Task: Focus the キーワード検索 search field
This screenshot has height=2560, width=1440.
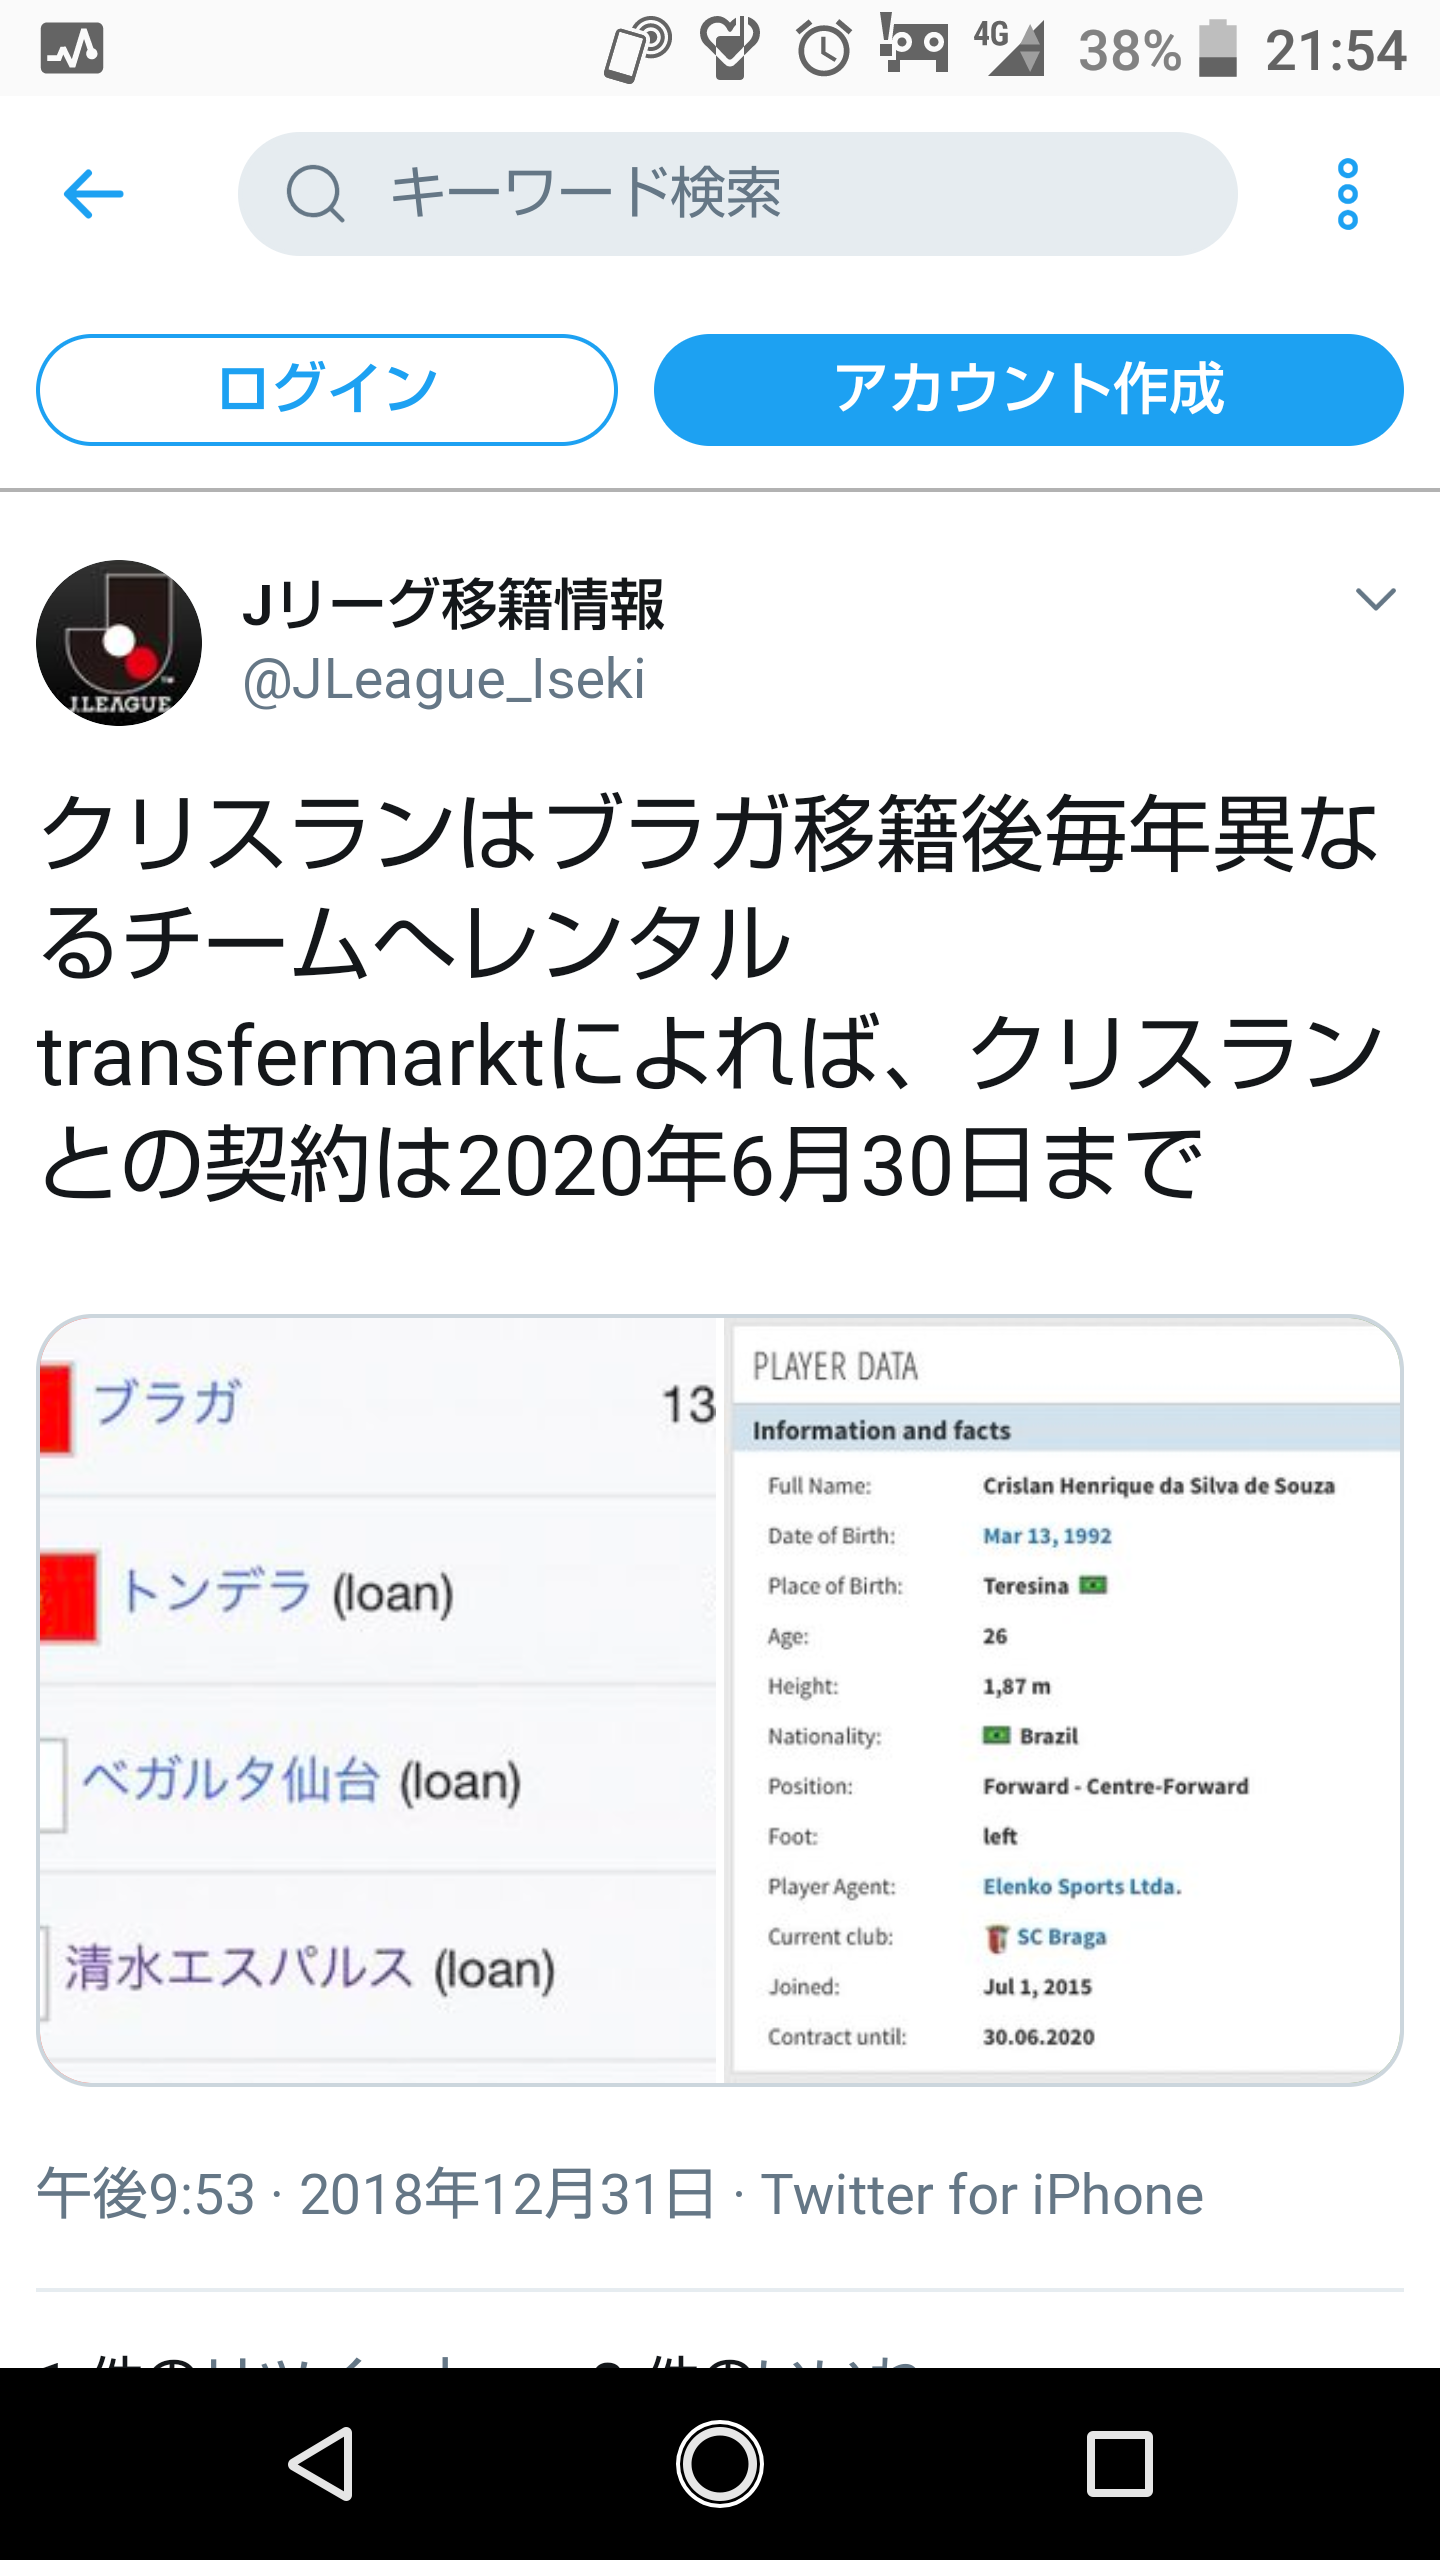Action: coord(737,194)
